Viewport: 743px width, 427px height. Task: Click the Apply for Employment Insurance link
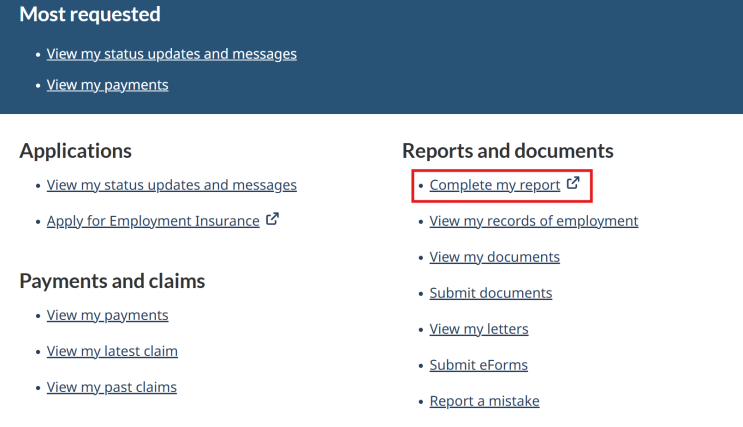pyautogui.click(x=153, y=221)
